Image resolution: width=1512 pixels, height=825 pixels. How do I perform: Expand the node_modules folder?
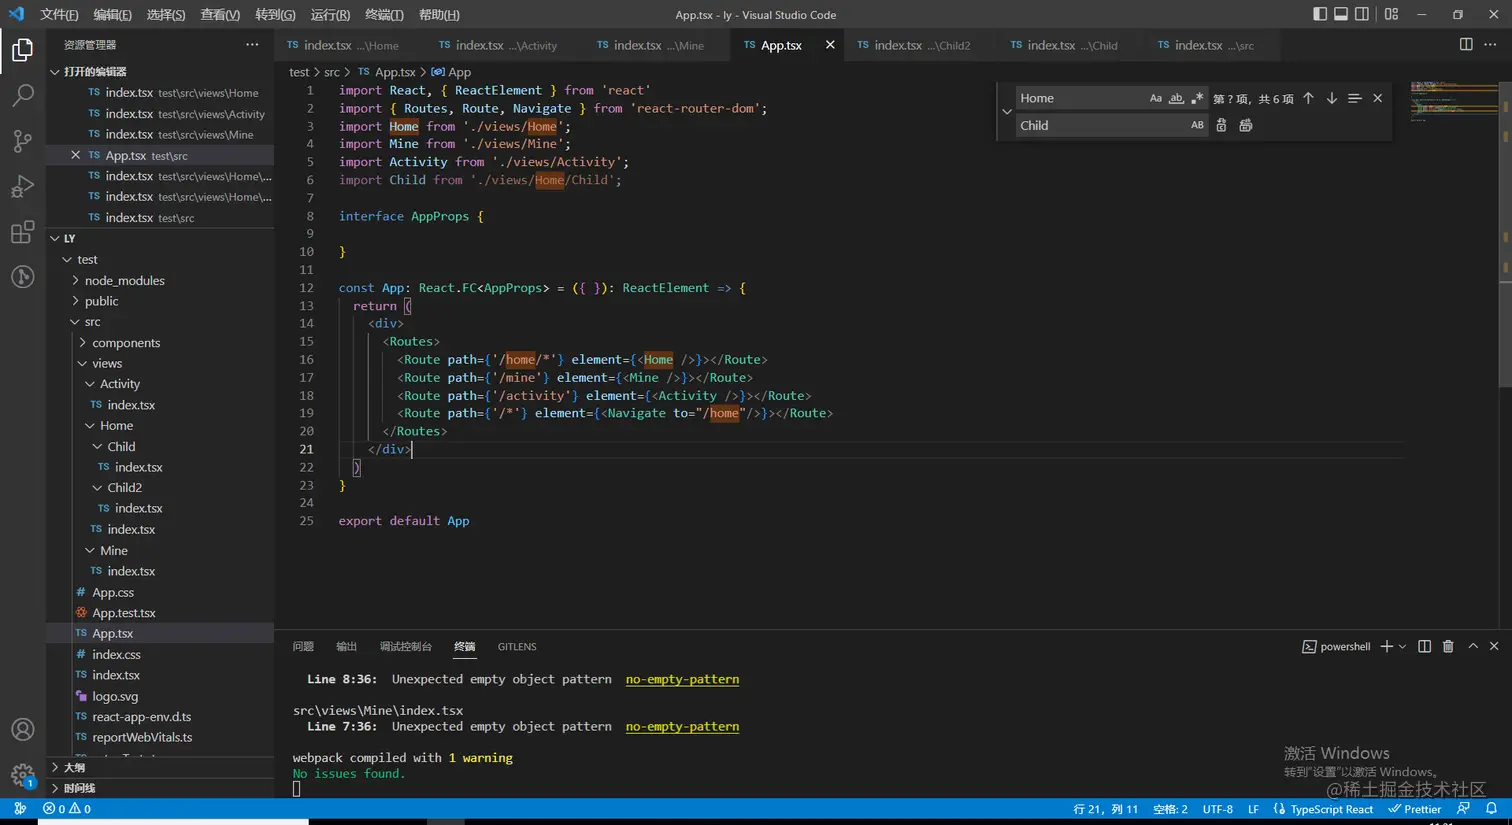coord(124,280)
